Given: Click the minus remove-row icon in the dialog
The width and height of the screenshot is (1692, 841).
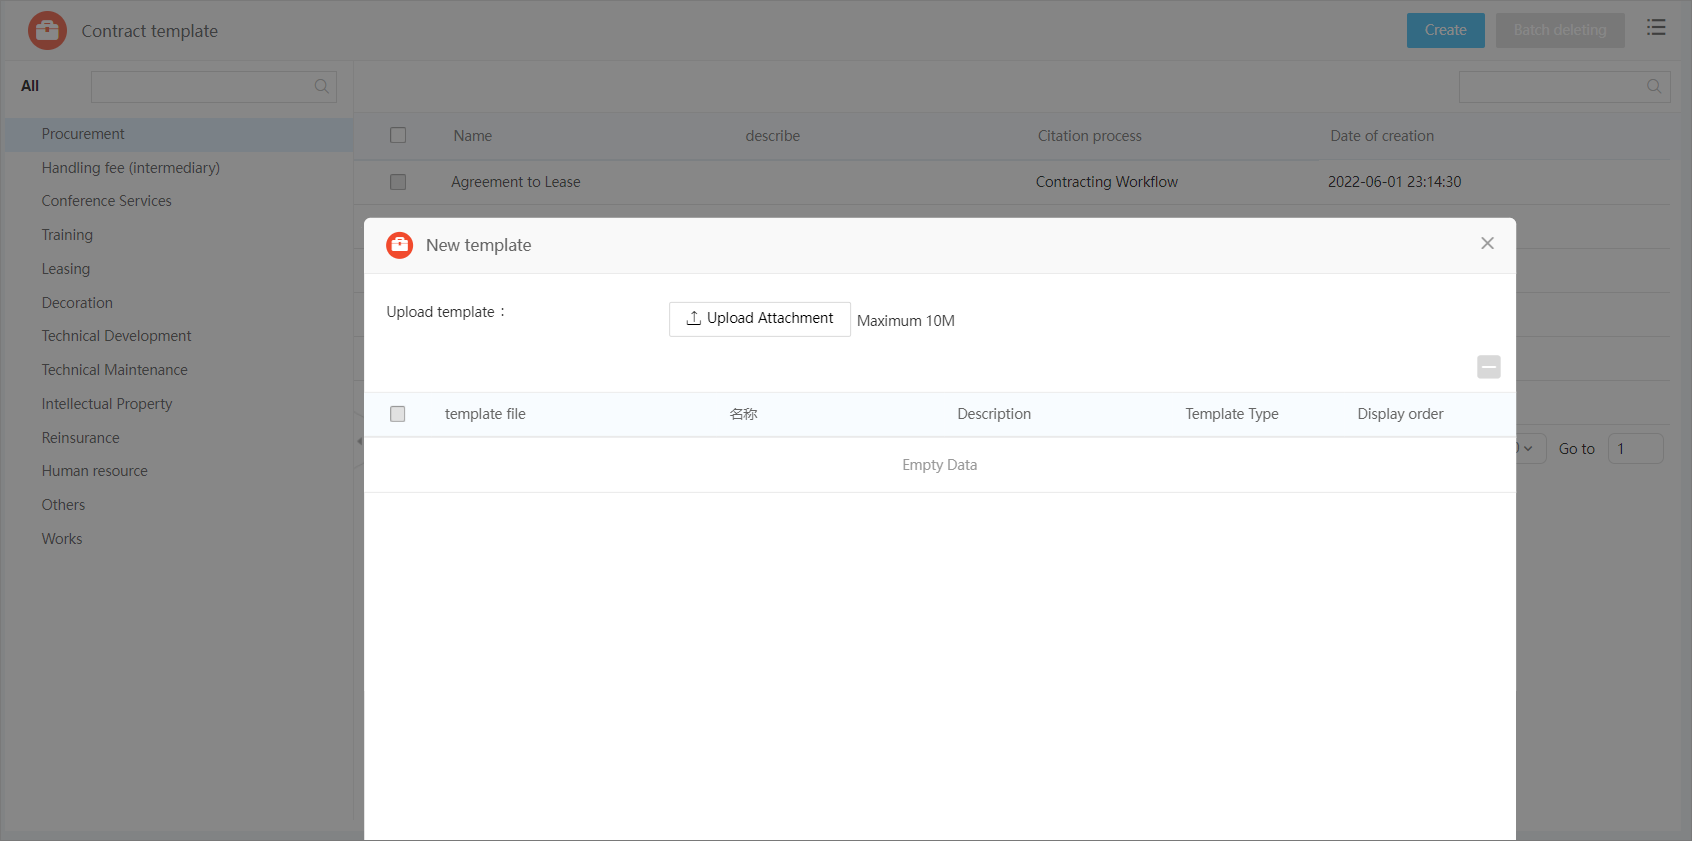Looking at the screenshot, I should pos(1488,367).
